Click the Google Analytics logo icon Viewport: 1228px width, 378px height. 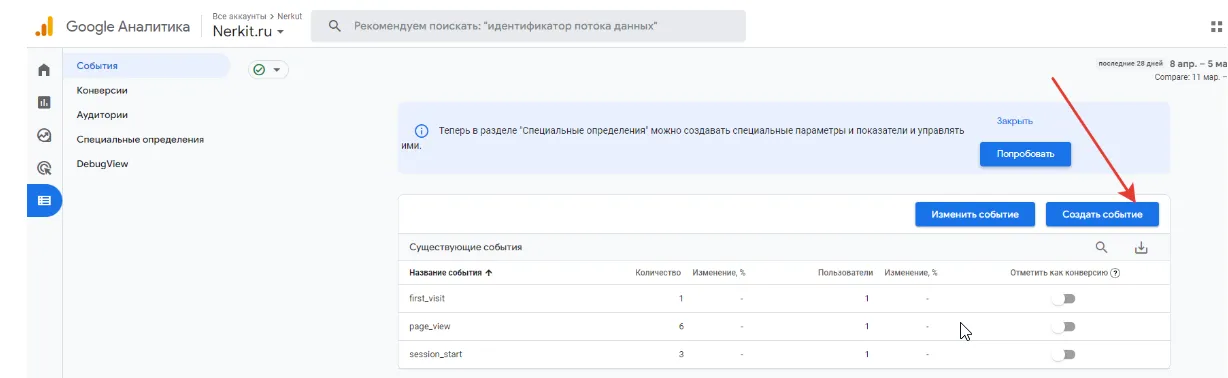(44, 27)
